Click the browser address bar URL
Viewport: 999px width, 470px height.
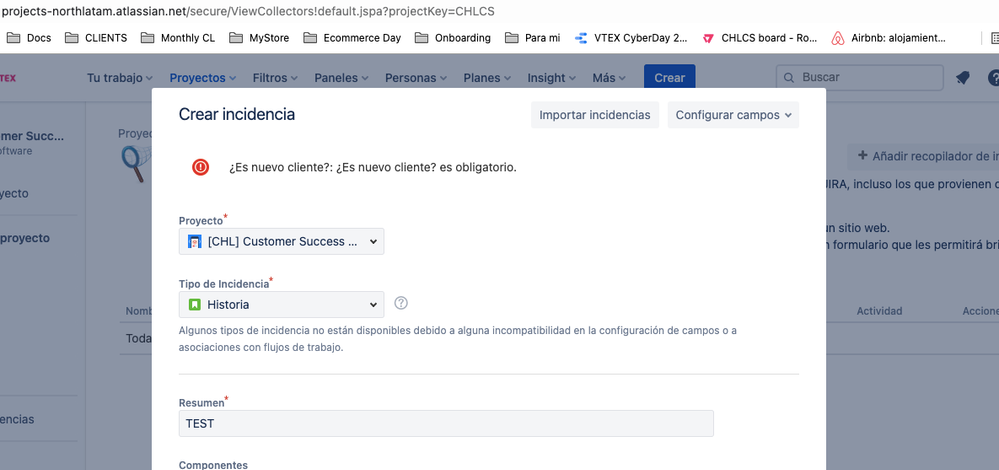coord(248,11)
